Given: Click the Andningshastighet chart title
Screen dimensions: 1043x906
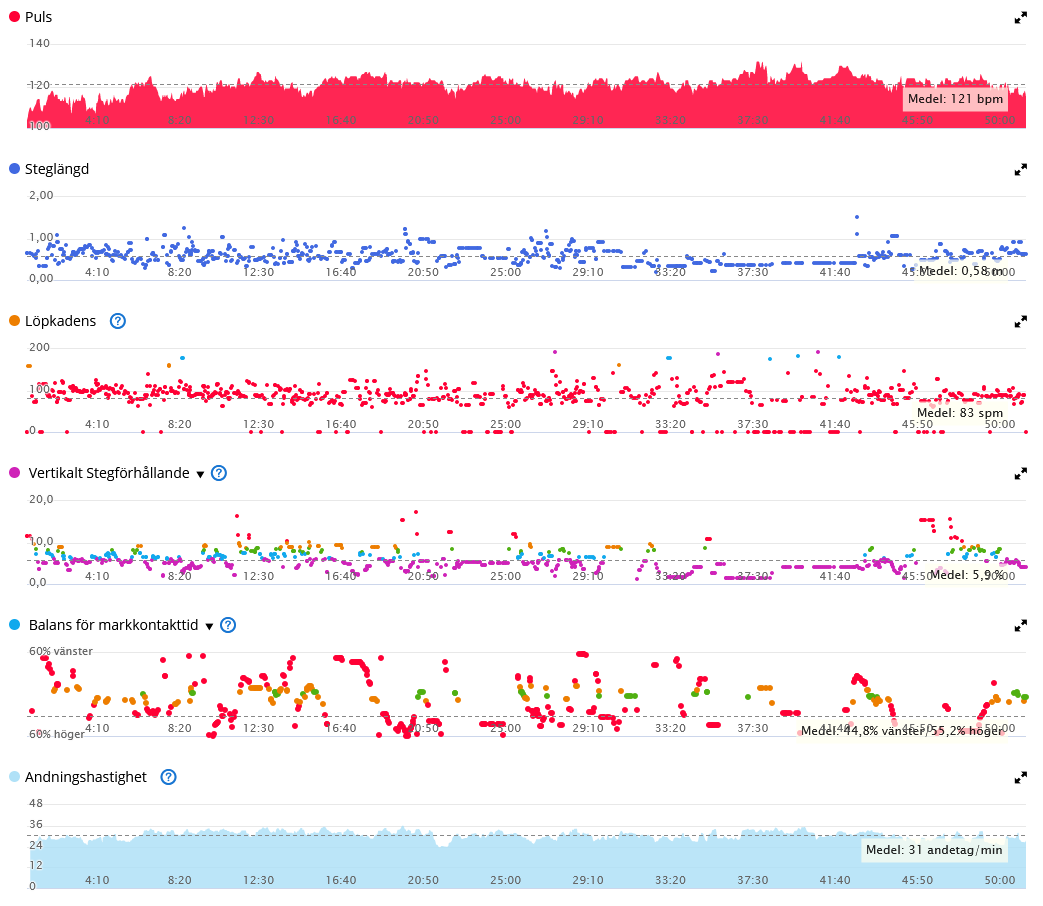Looking at the screenshot, I should pyautogui.click(x=86, y=777).
